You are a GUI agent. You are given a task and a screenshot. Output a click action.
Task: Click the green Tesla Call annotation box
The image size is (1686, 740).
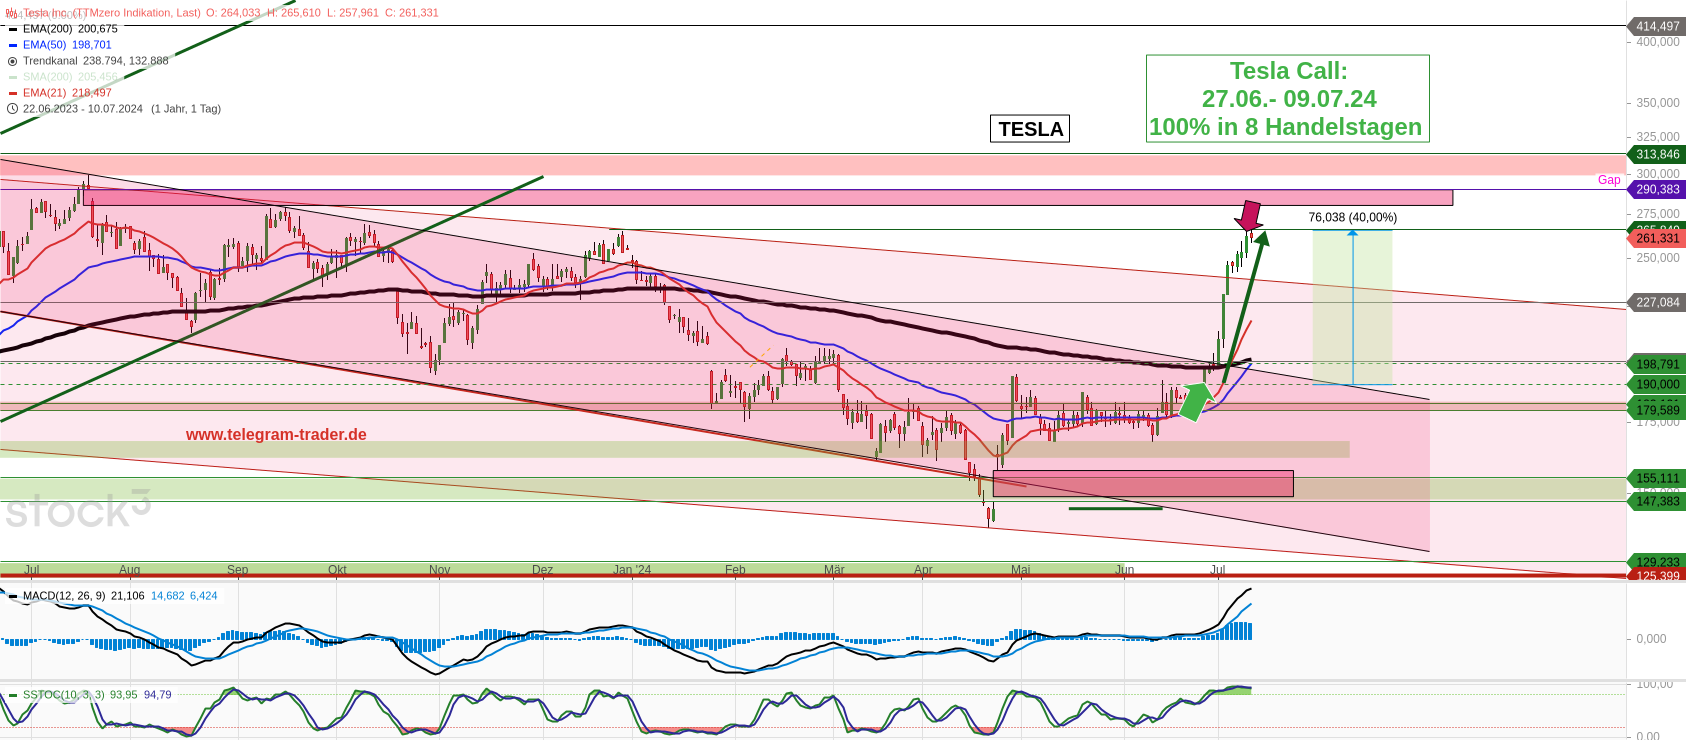pyautogui.click(x=1288, y=99)
